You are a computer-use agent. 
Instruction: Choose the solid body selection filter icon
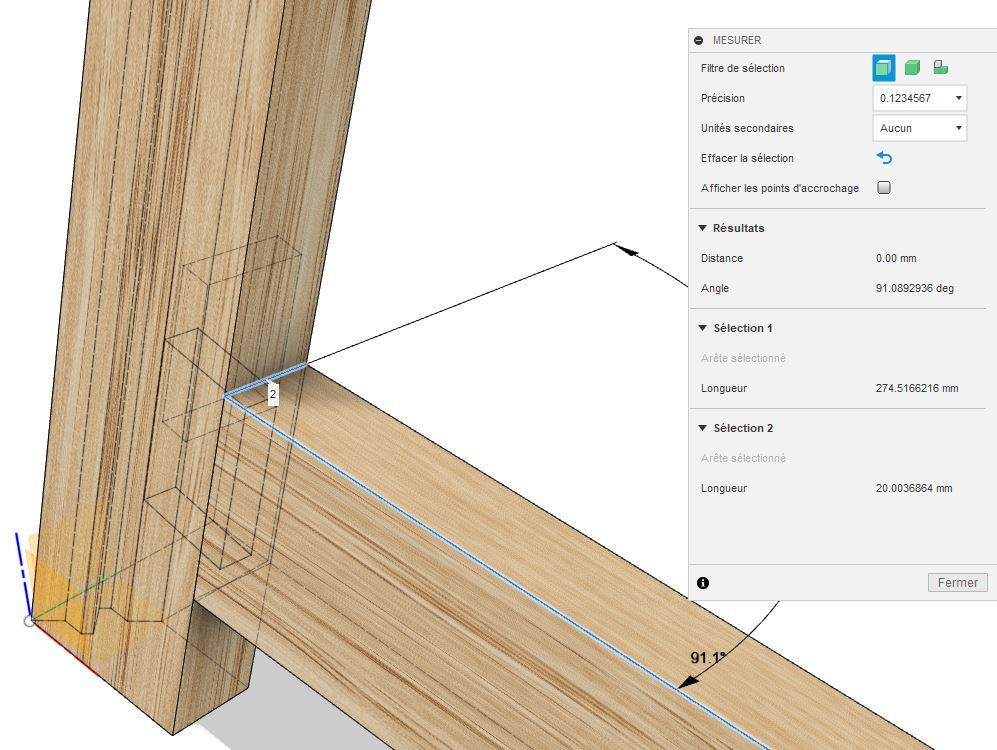click(x=912, y=68)
